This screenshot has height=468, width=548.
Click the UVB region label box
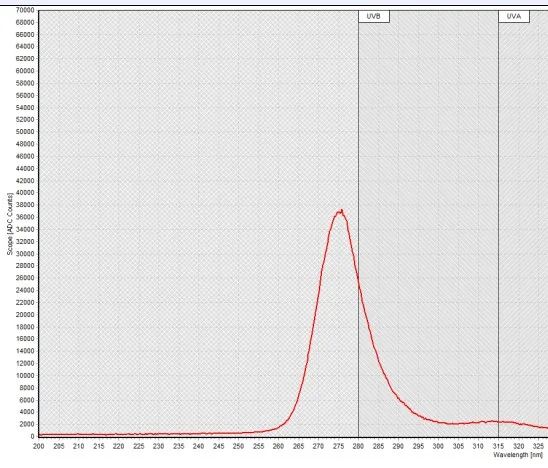[x=374, y=16]
